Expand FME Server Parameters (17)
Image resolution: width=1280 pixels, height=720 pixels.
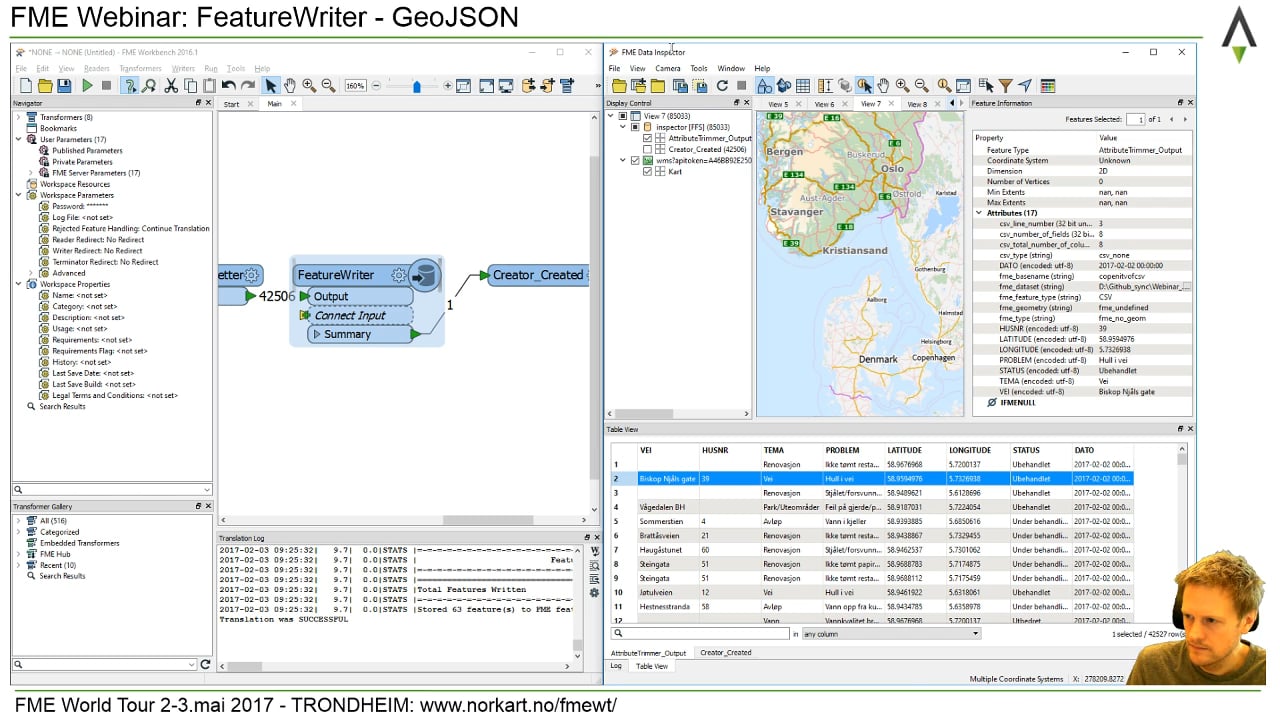click(30, 173)
